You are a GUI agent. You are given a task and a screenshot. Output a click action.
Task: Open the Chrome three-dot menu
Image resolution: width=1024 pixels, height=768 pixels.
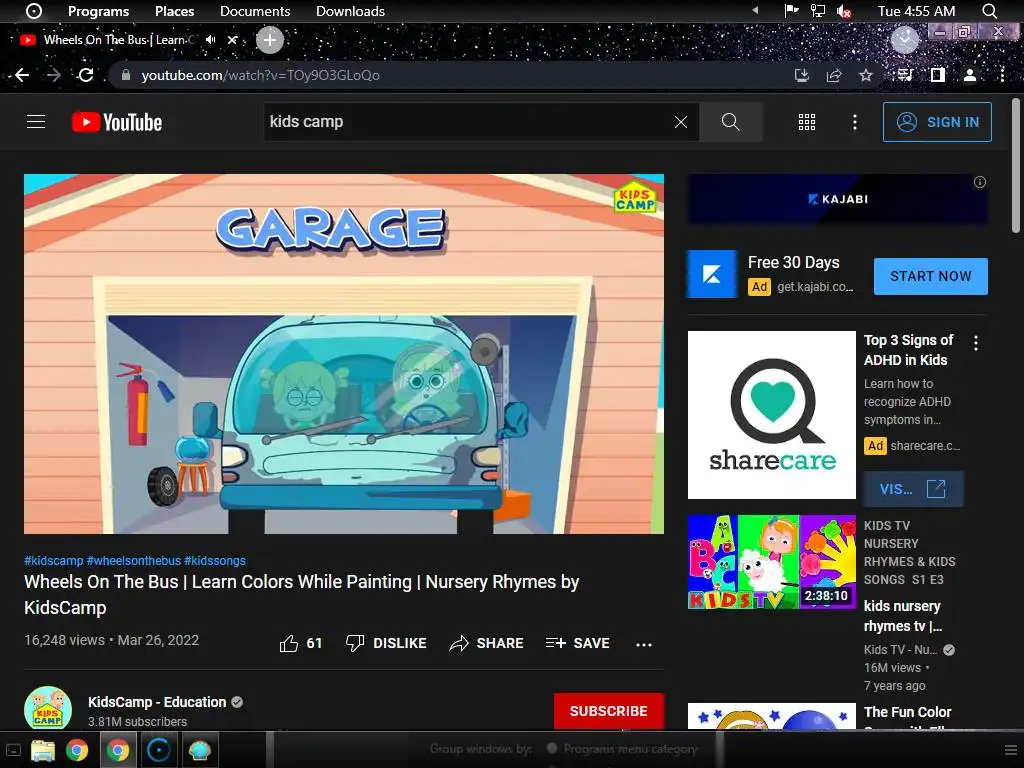(x=1002, y=75)
